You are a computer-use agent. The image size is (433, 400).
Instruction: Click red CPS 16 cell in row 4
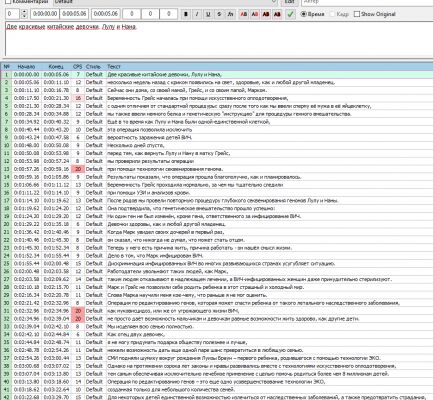78,98
